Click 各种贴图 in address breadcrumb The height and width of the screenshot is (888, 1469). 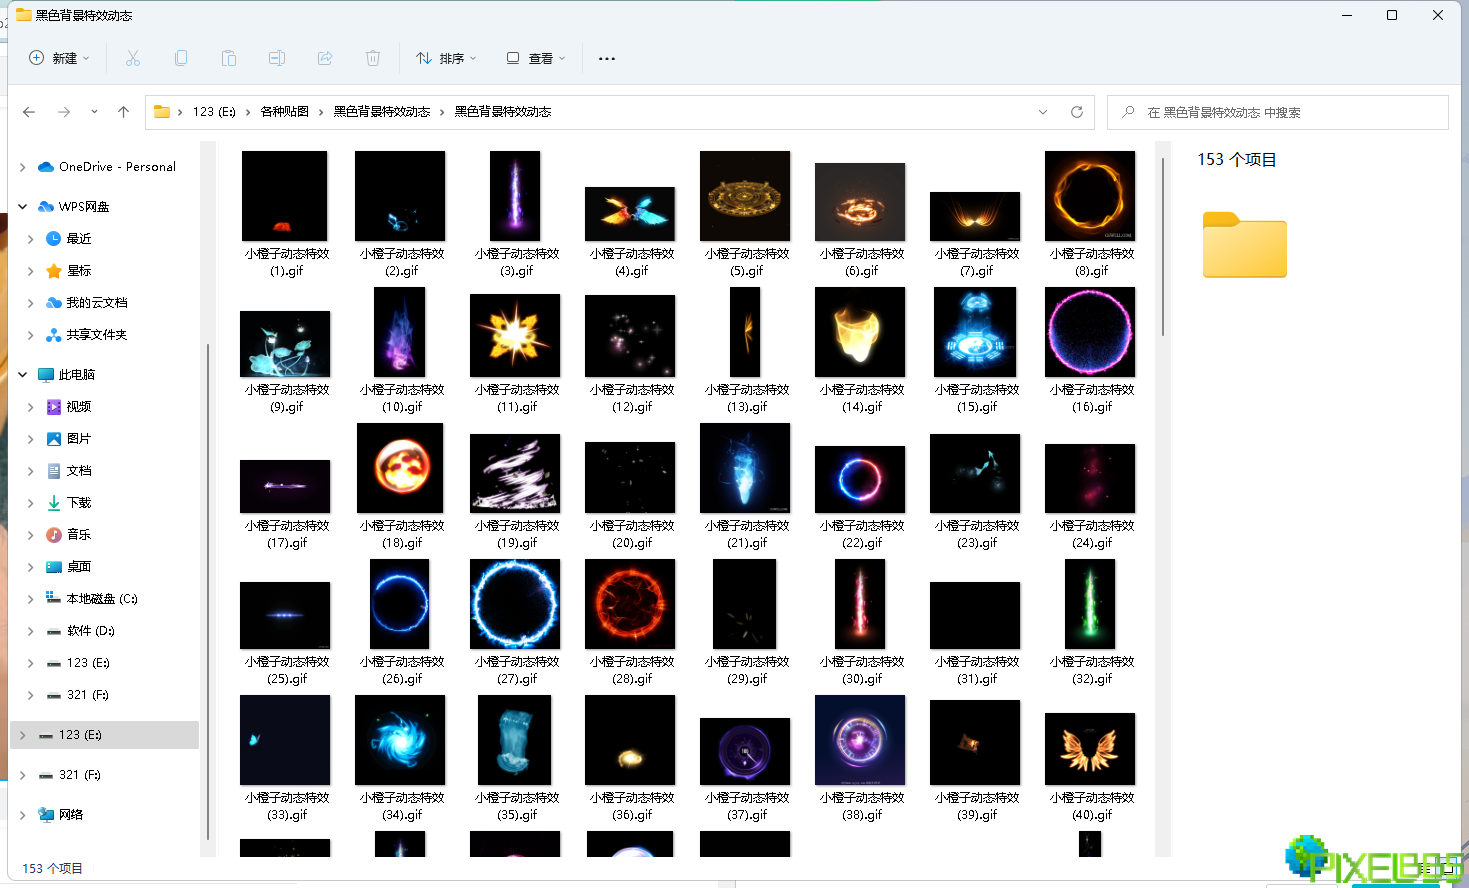coord(284,112)
